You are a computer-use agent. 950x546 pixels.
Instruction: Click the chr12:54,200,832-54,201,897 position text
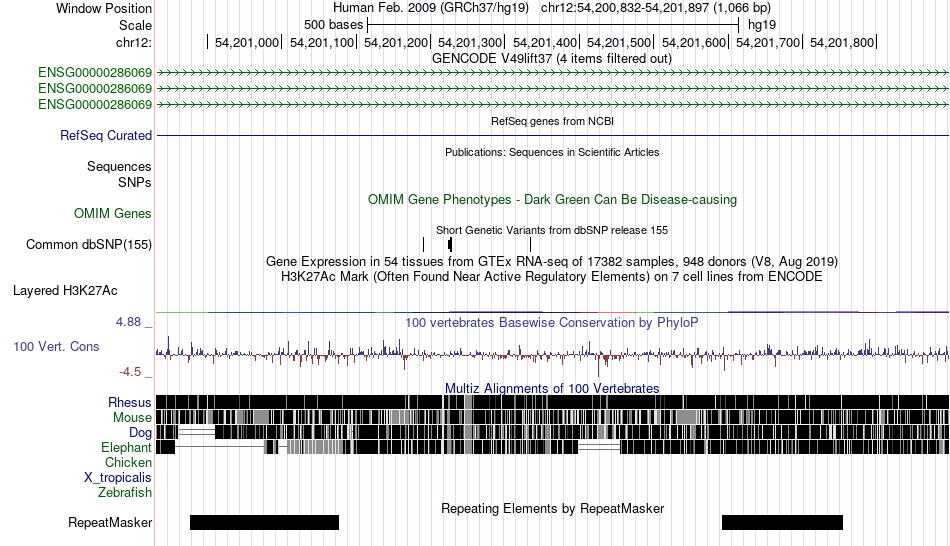point(656,8)
